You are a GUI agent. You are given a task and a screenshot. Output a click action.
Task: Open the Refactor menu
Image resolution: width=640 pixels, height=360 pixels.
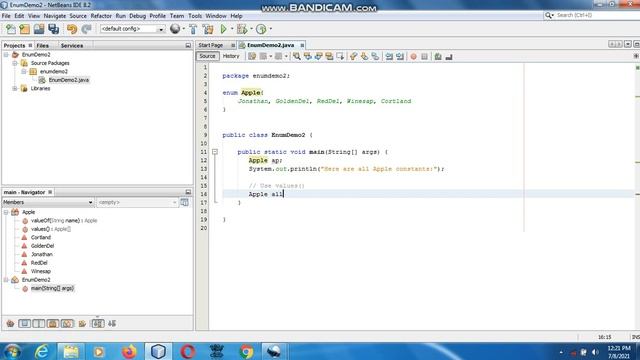tap(101, 16)
